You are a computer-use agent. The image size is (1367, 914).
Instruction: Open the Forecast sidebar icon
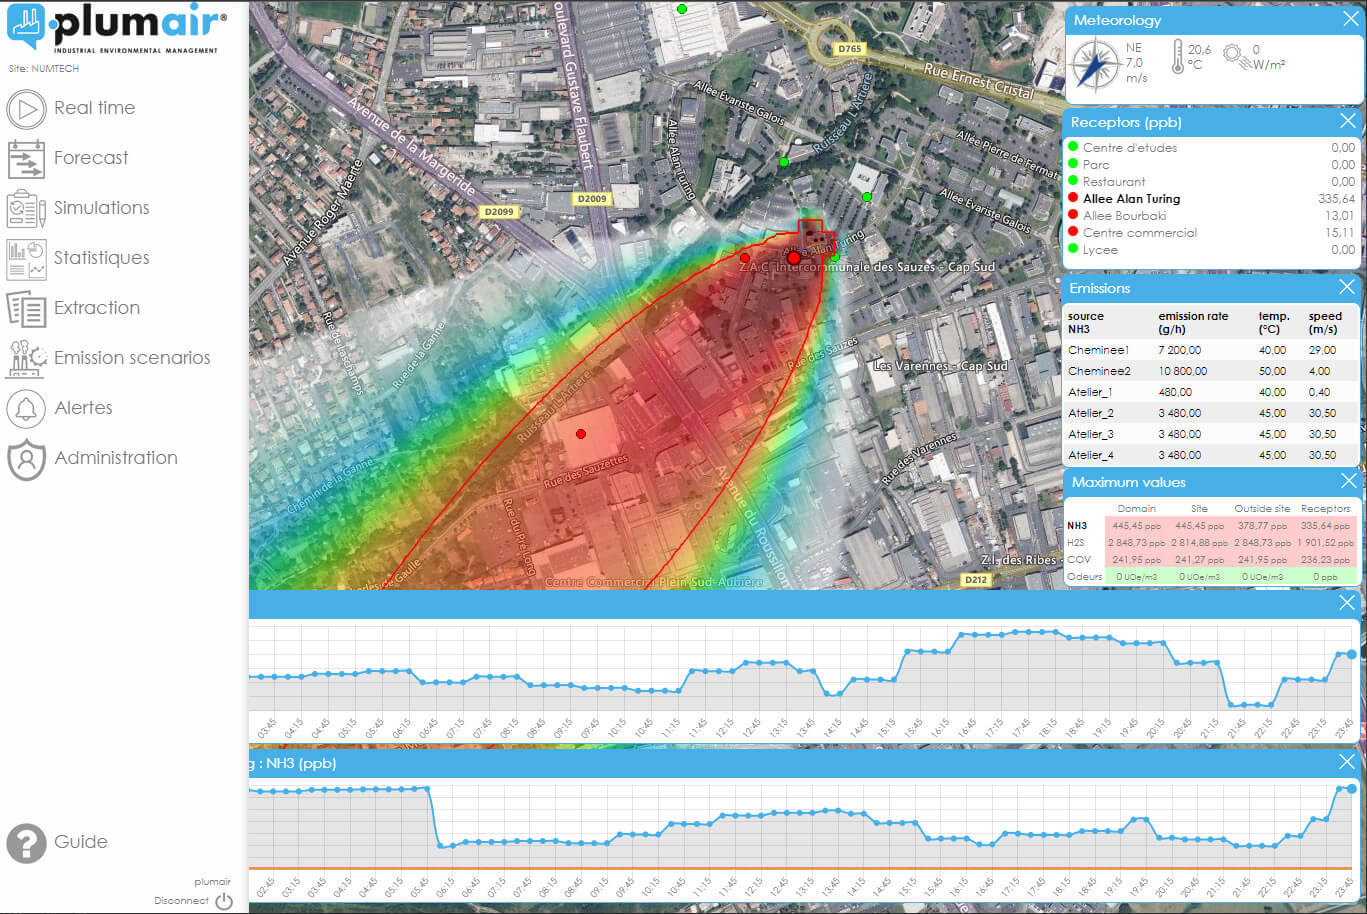(x=27, y=159)
